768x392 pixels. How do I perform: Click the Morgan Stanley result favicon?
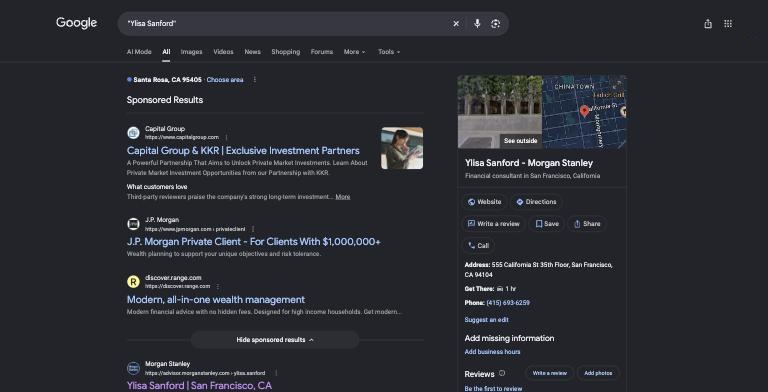click(x=133, y=368)
